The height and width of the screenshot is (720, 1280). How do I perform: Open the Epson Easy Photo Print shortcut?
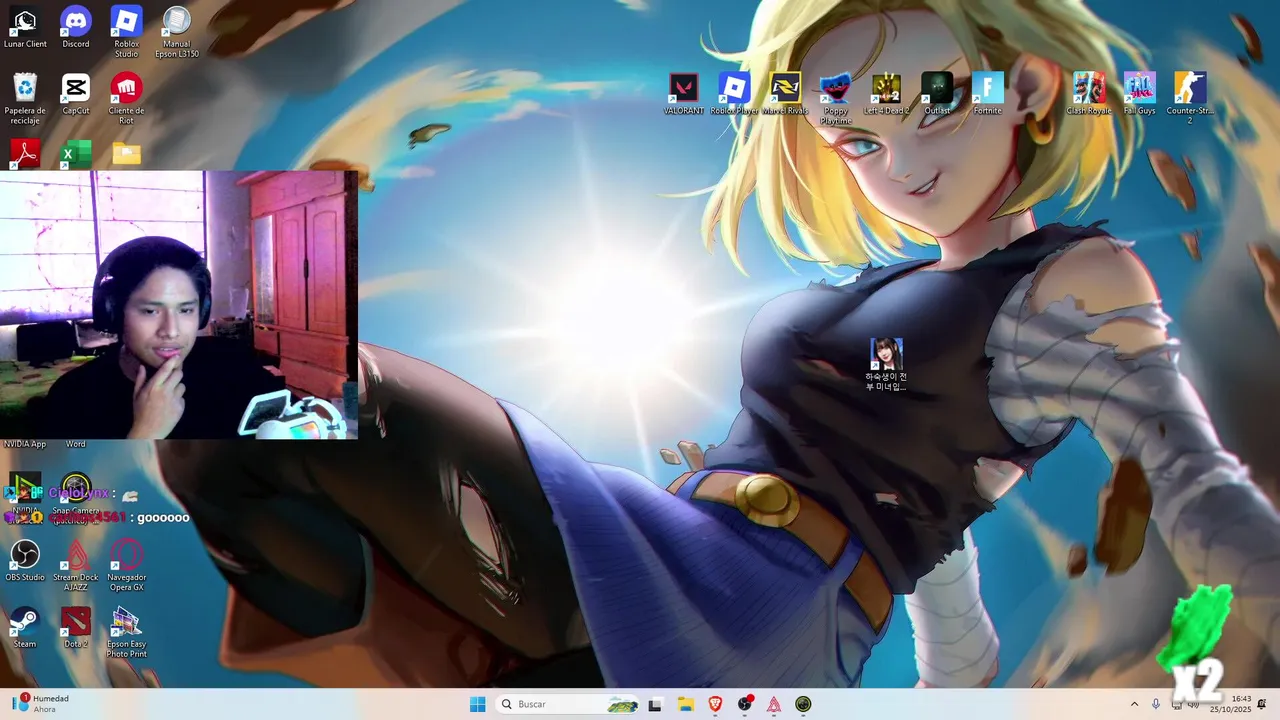pos(126,632)
